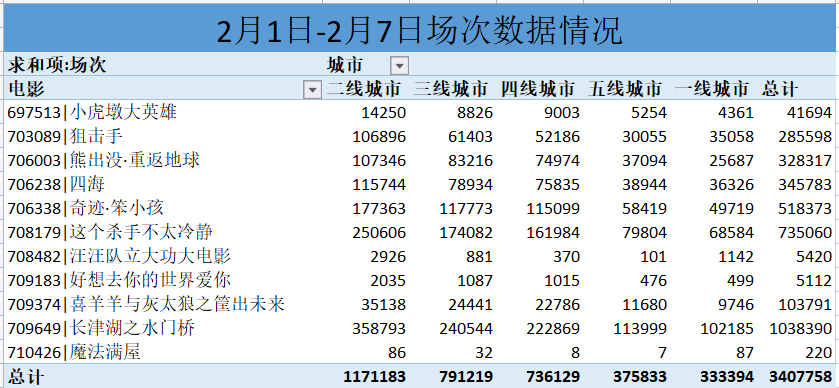Click the cell value 881
Viewport: 839px width, 388px height.
(480, 257)
